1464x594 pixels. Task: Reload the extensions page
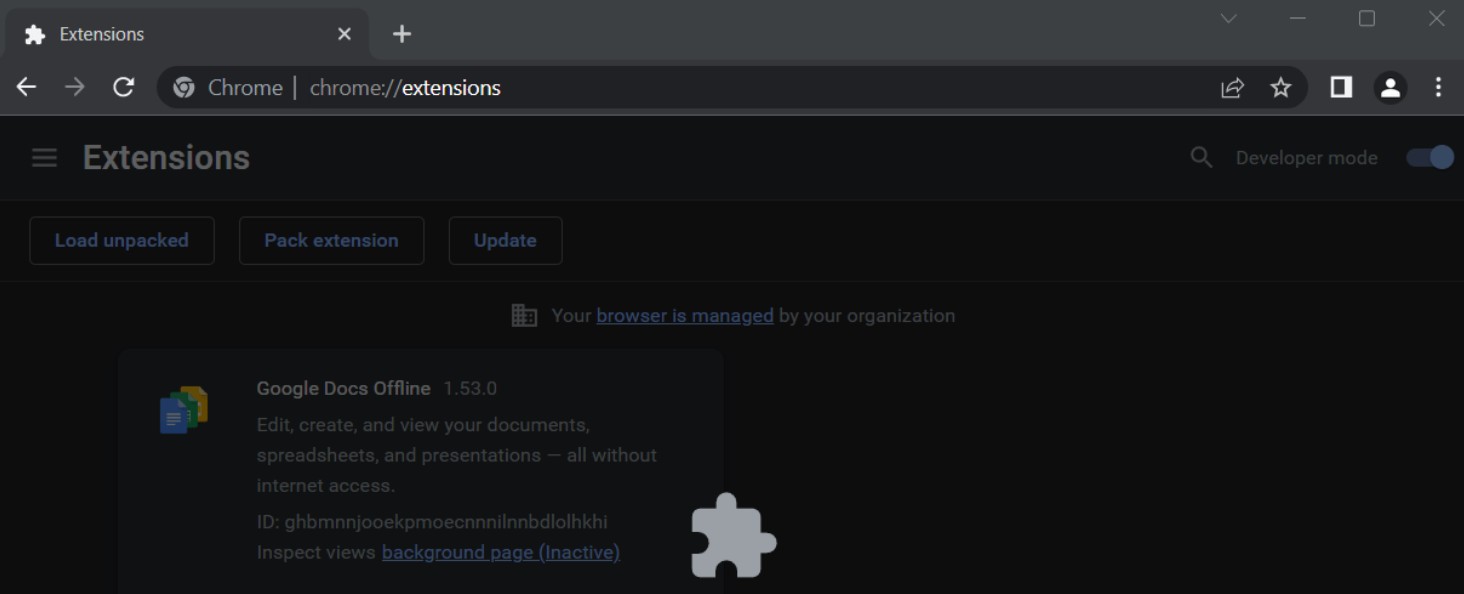tap(123, 88)
